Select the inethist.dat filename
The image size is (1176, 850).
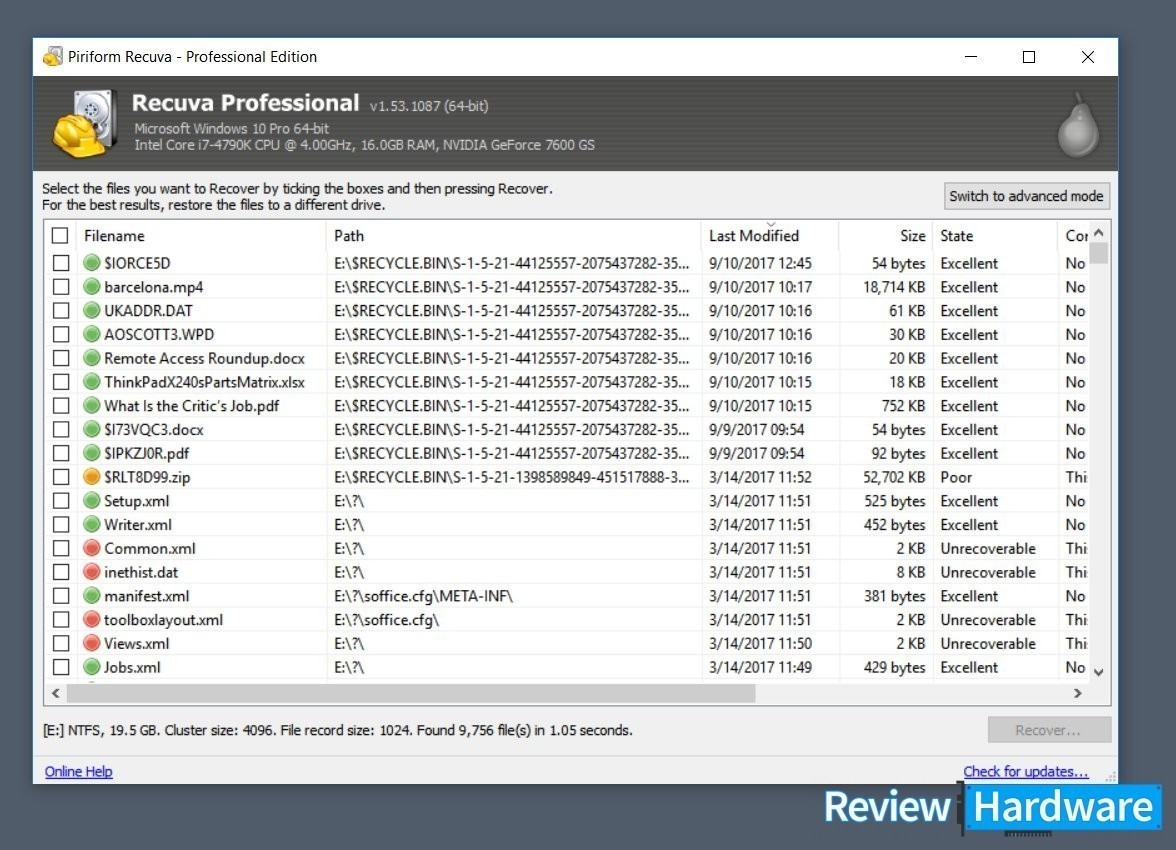(x=141, y=572)
